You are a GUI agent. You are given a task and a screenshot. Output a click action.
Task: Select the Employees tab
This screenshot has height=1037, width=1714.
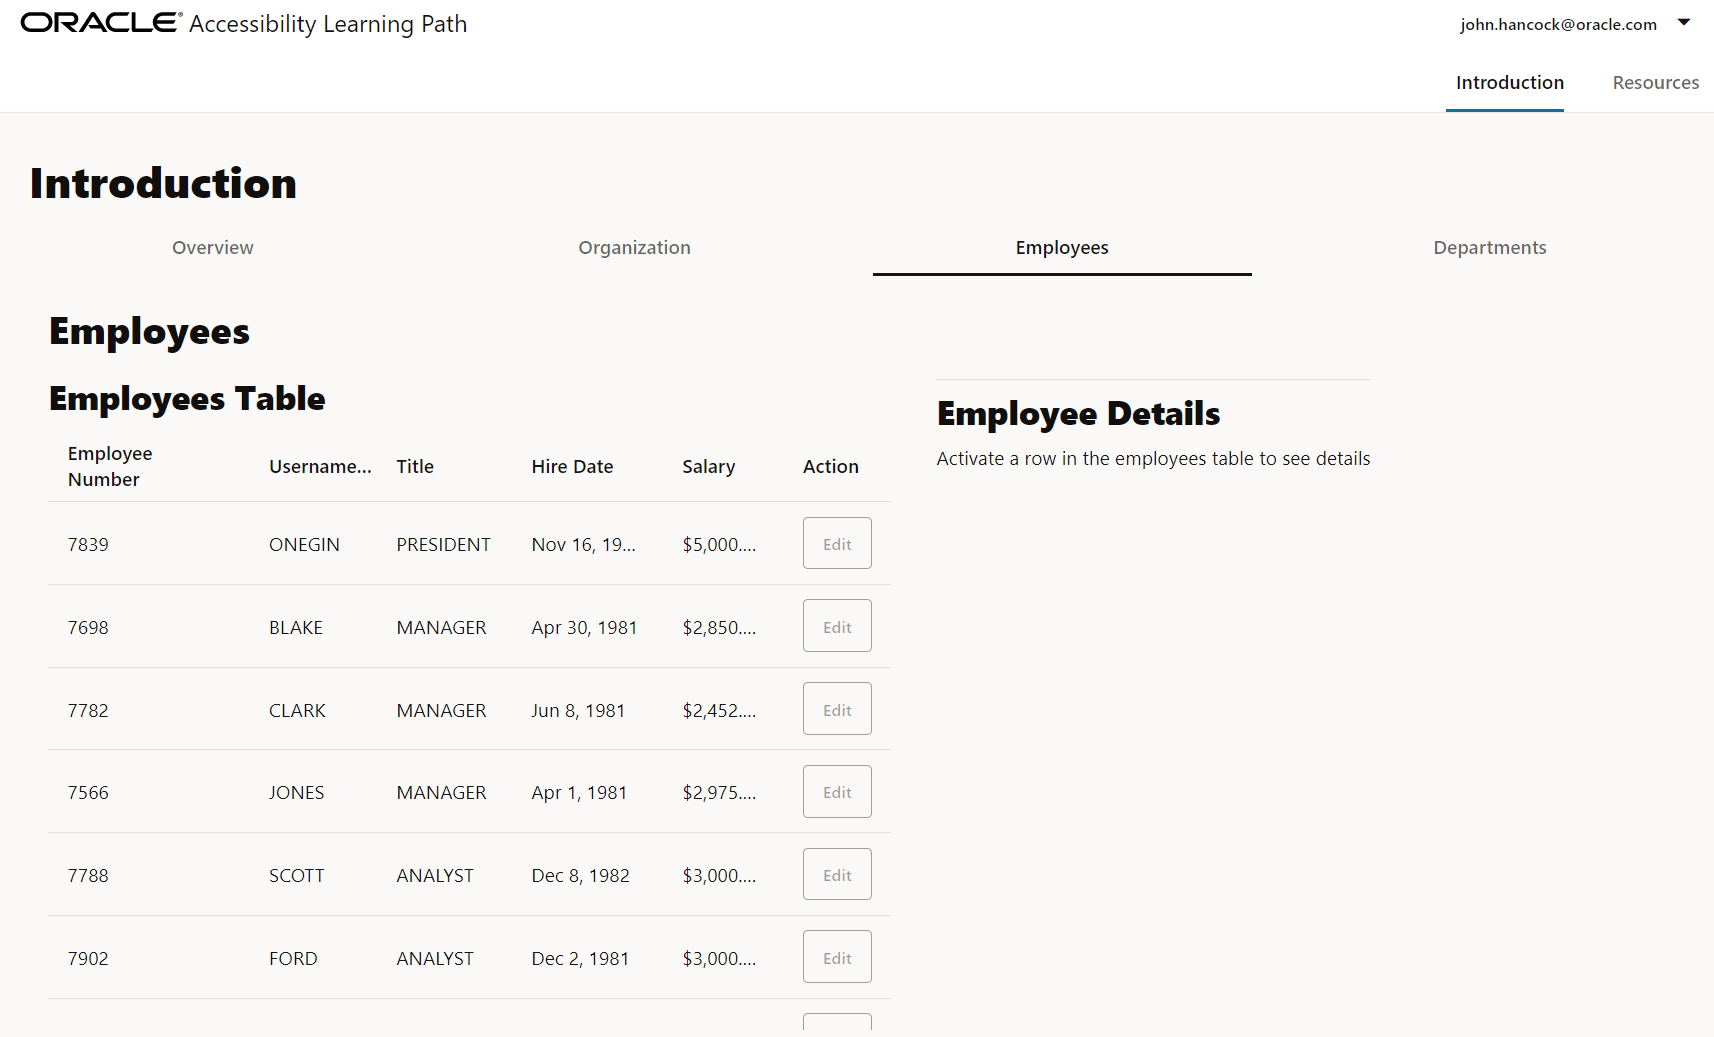(x=1061, y=247)
